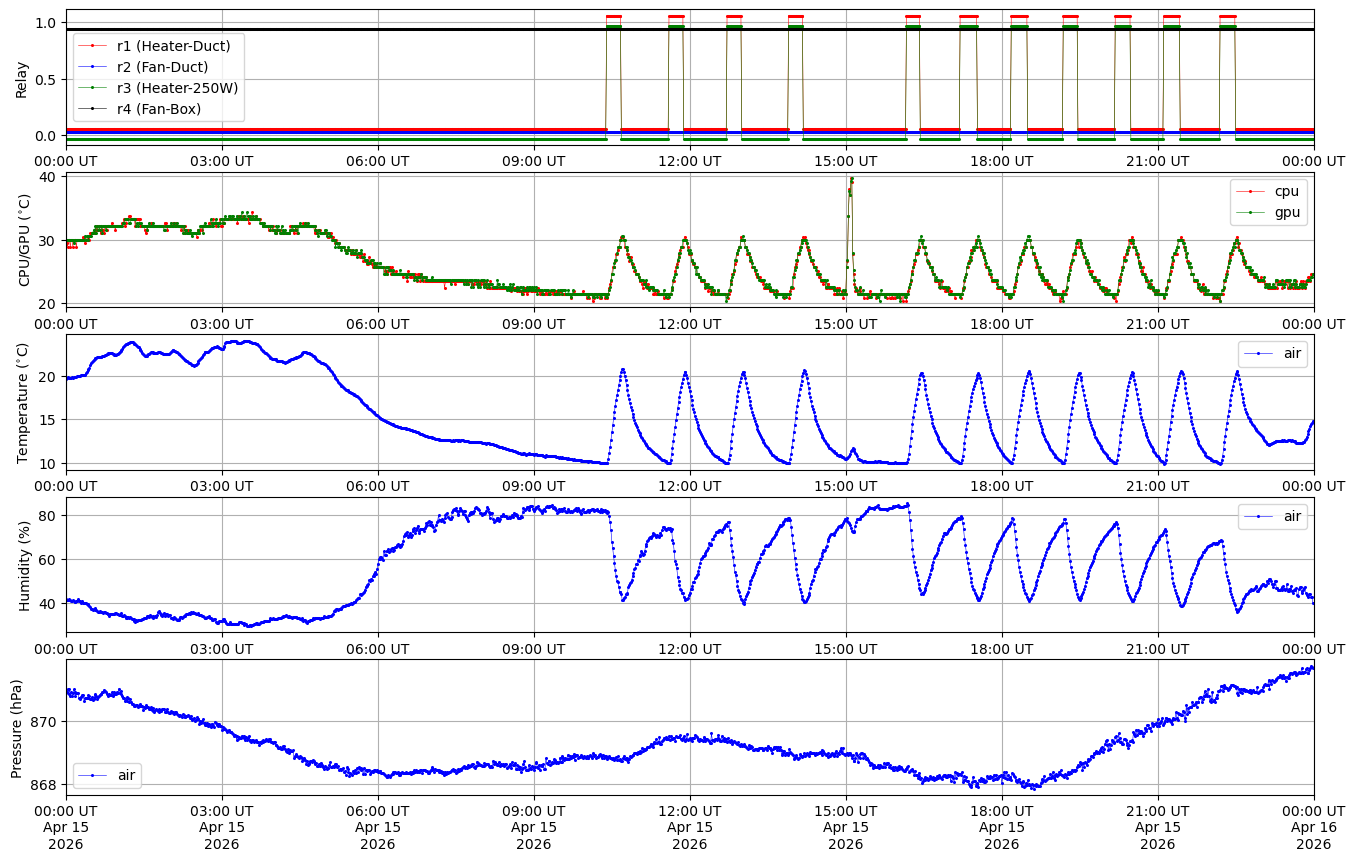The width and height of the screenshot is (1355, 861).
Task: Click the Humidity (%) y-axis label
Action: 25,565
